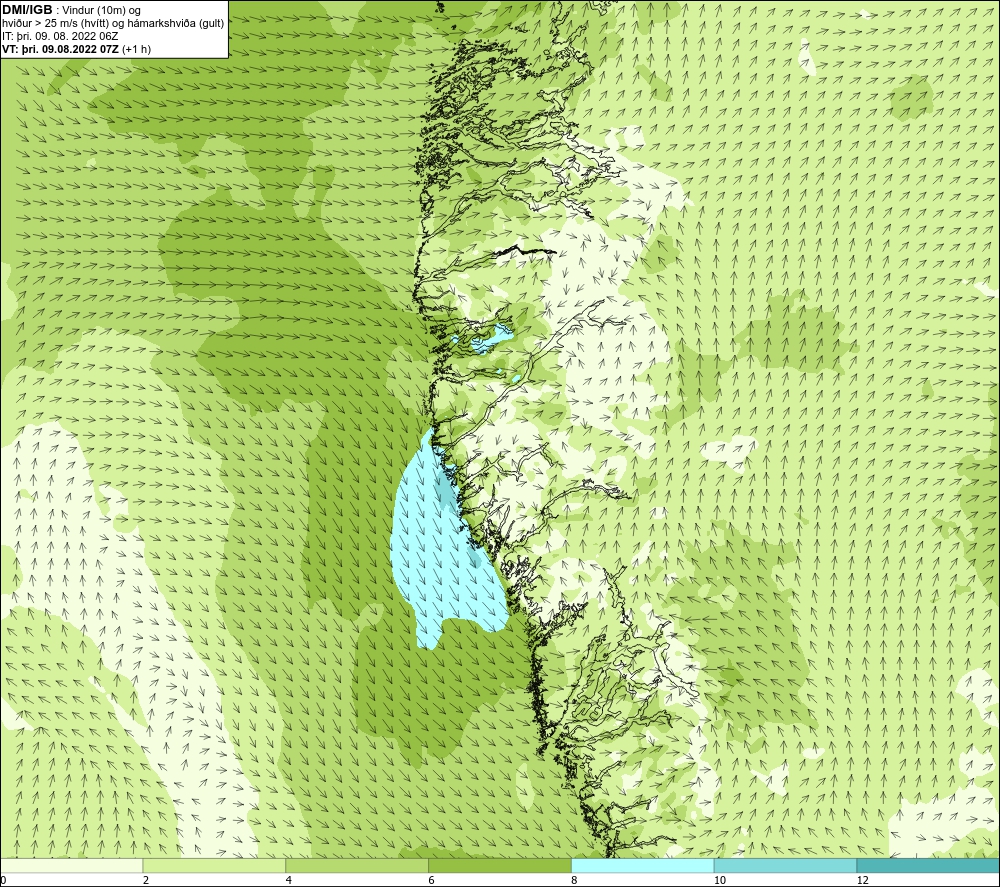Click the legend scale label '6'

pos(432,881)
